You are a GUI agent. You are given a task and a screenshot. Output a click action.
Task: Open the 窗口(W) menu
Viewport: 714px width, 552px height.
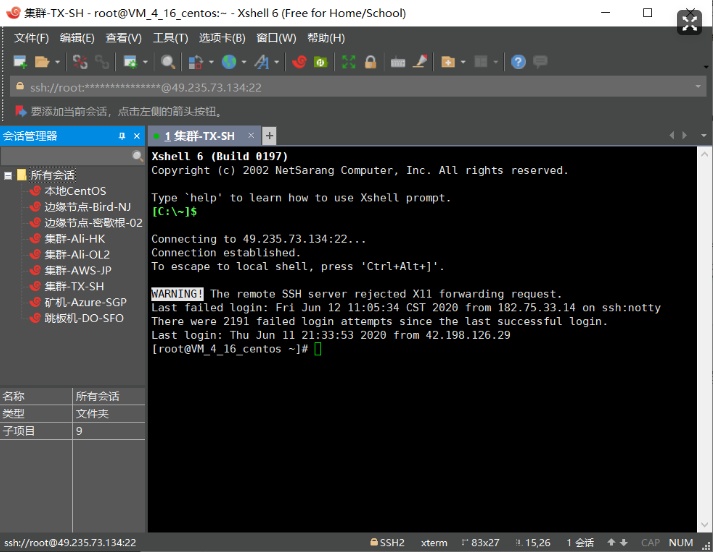[276, 38]
